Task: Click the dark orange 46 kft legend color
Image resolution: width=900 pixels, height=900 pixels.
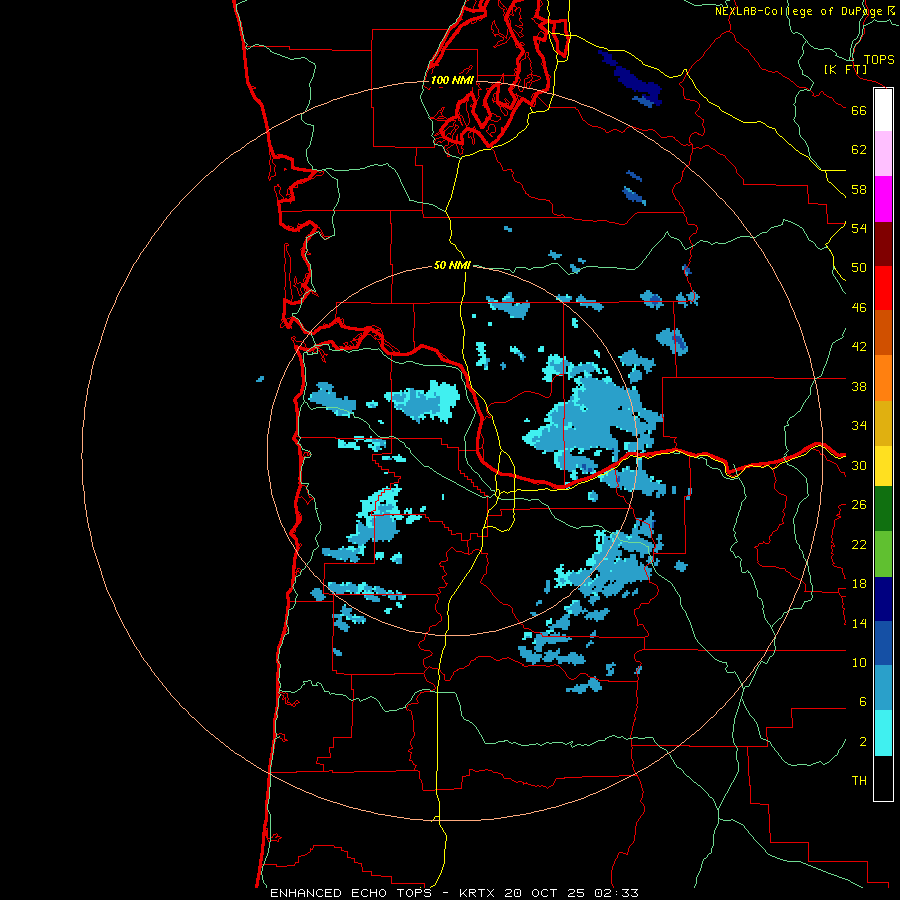Action: (883, 333)
